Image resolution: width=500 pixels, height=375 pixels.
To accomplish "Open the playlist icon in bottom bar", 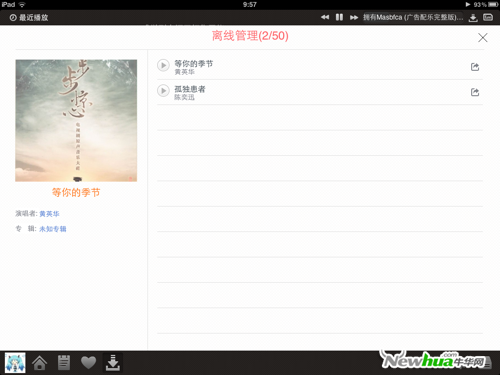I will 64,363.
